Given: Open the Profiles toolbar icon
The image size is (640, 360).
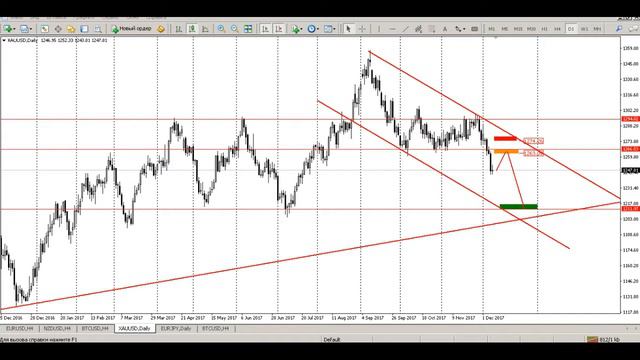Looking at the screenshot, I should click(x=25, y=29).
